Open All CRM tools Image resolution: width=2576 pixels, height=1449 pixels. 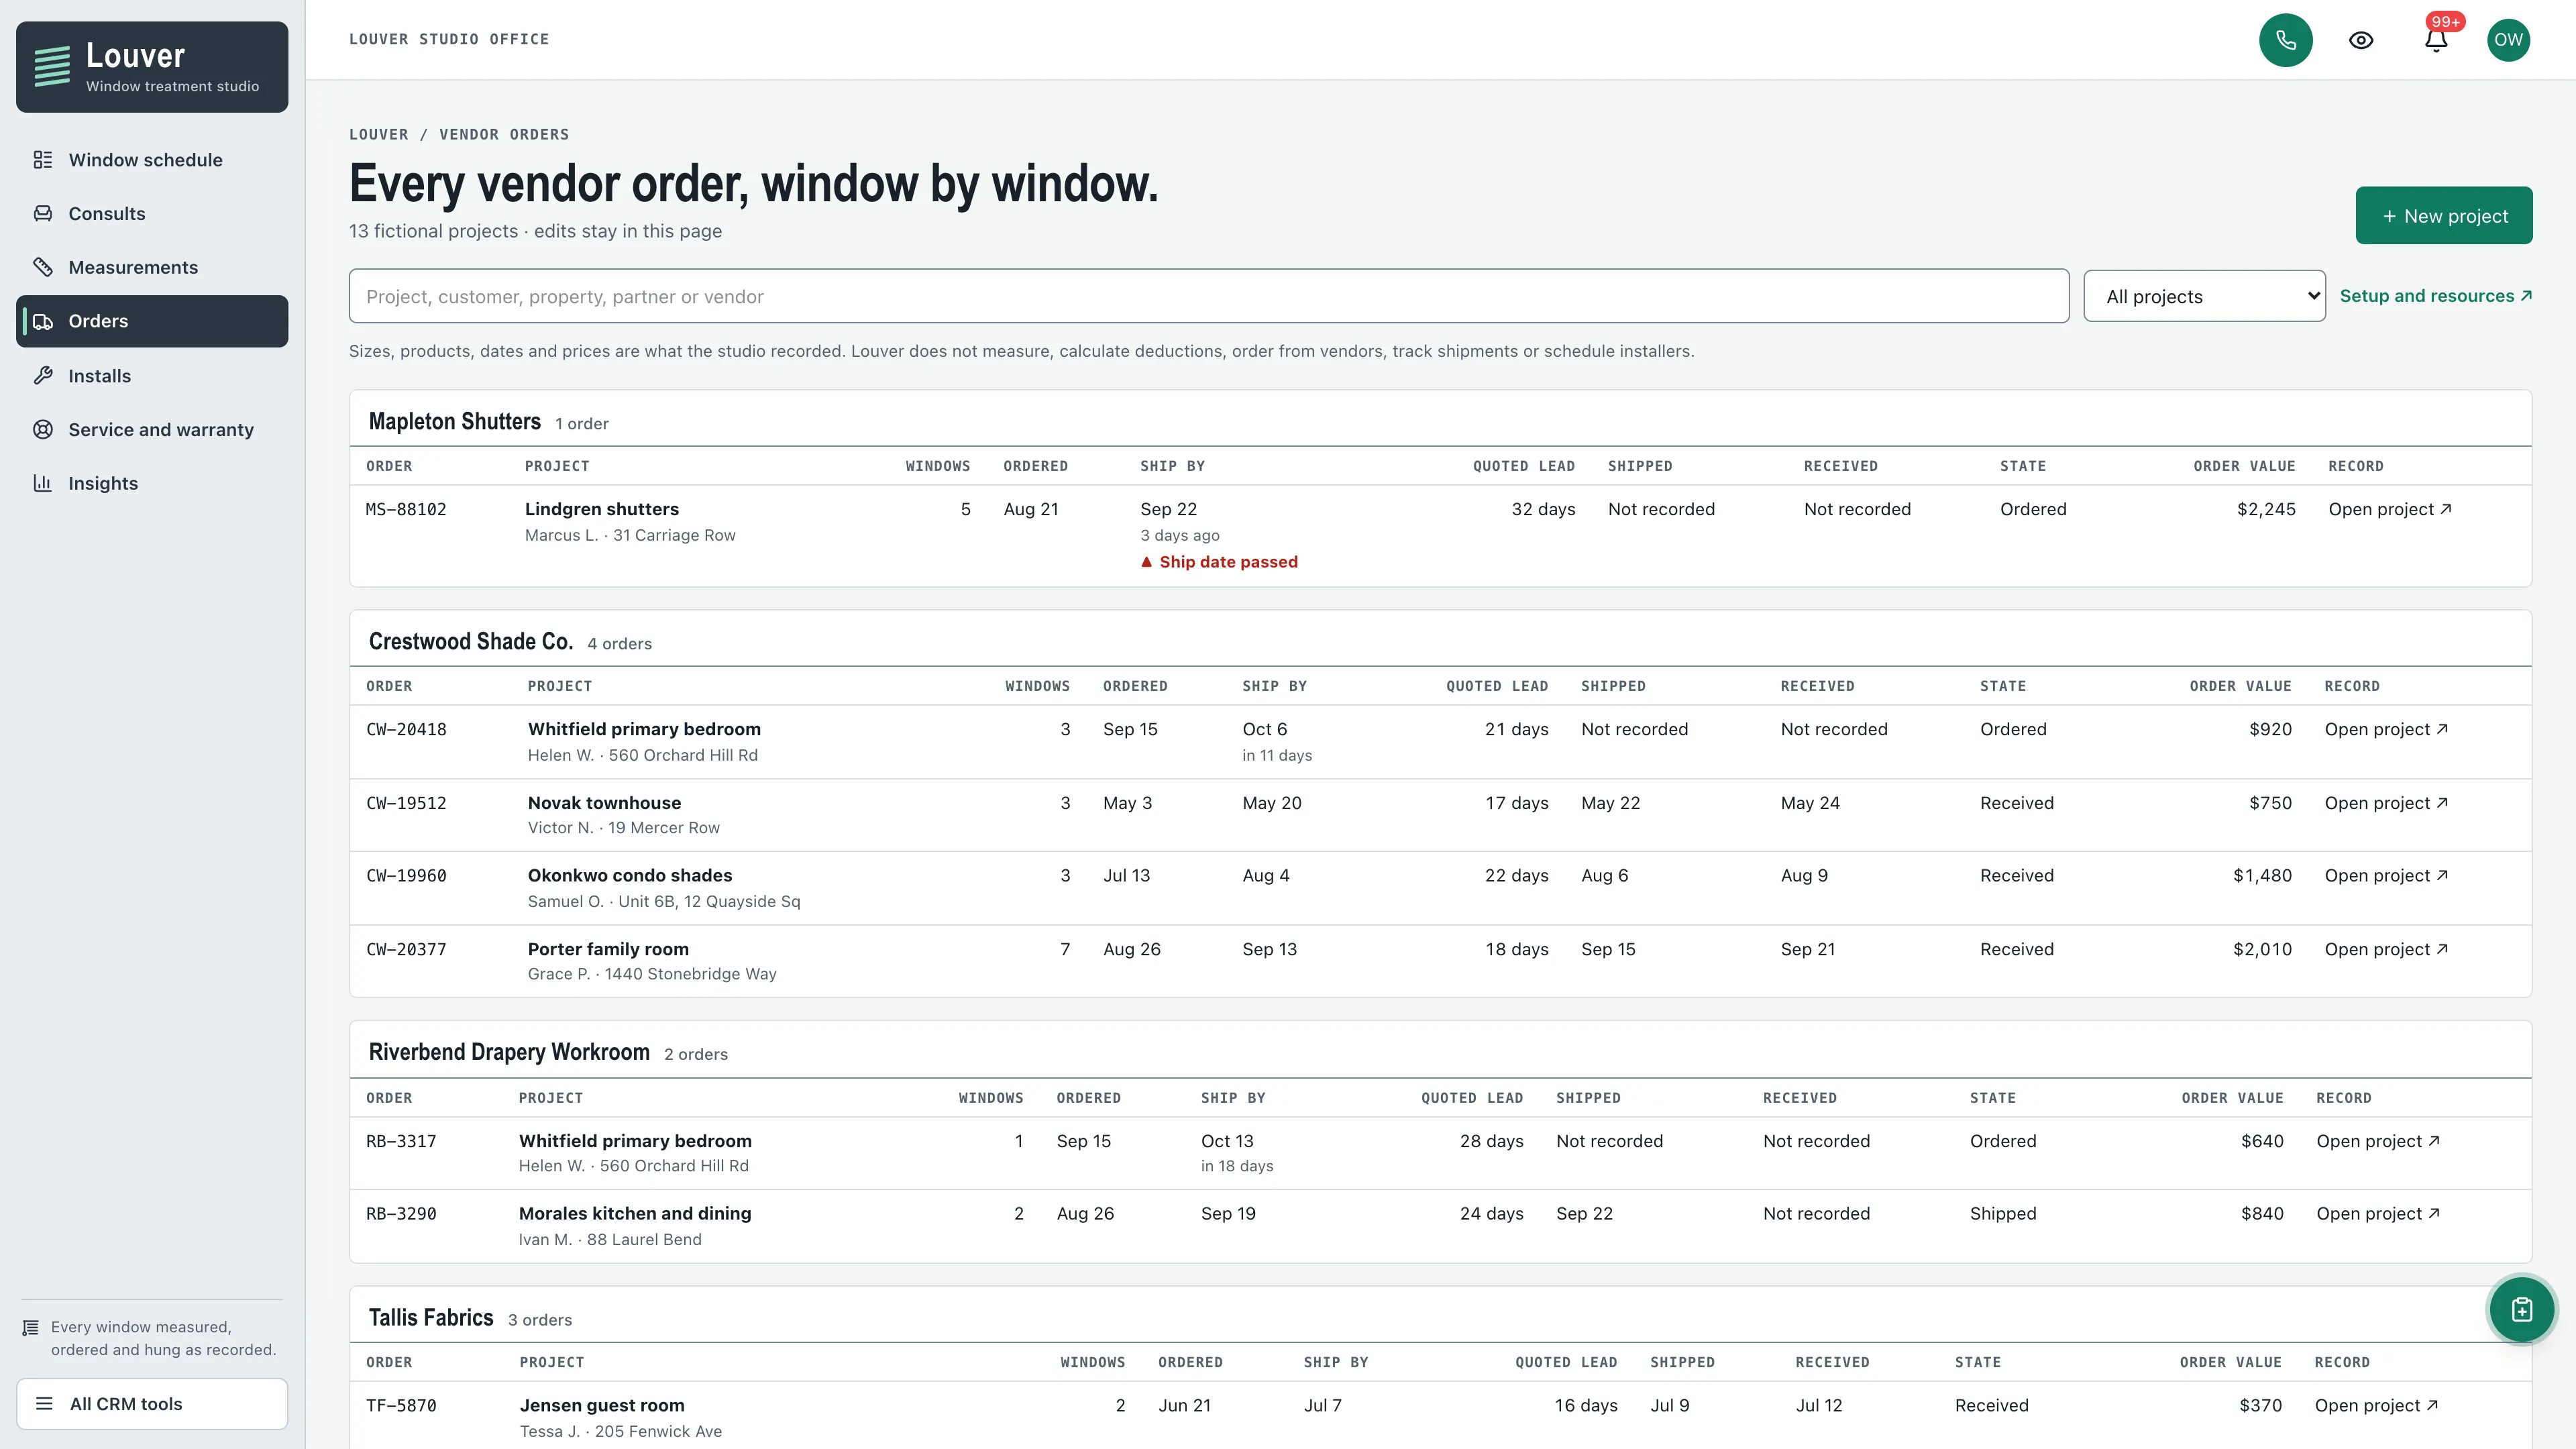pos(152,1404)
